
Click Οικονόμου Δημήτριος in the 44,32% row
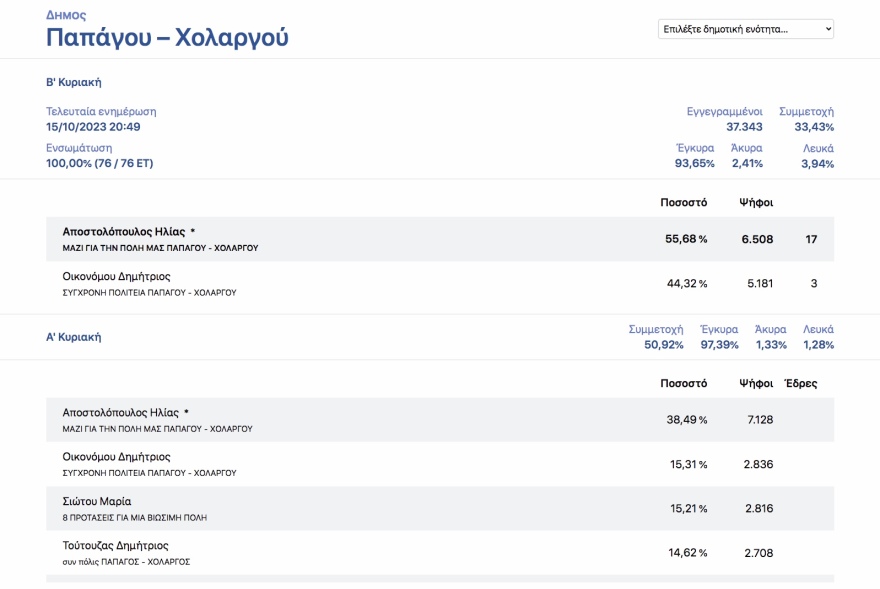(116, 276)
